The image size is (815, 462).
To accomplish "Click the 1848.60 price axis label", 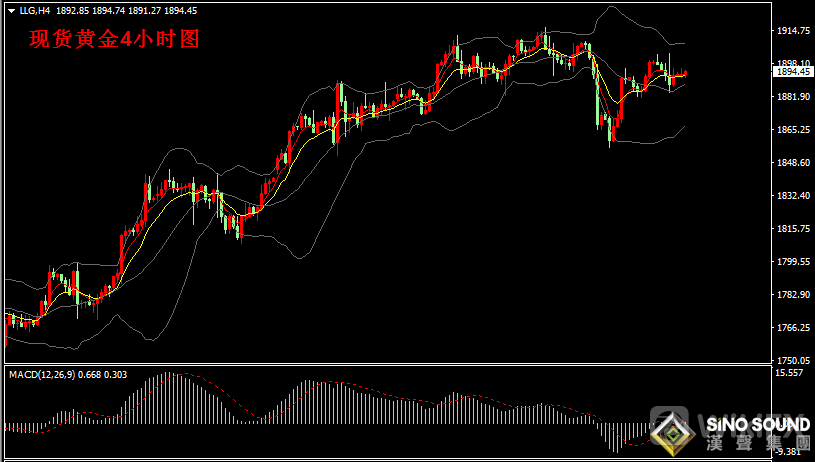I will point(793,163).
